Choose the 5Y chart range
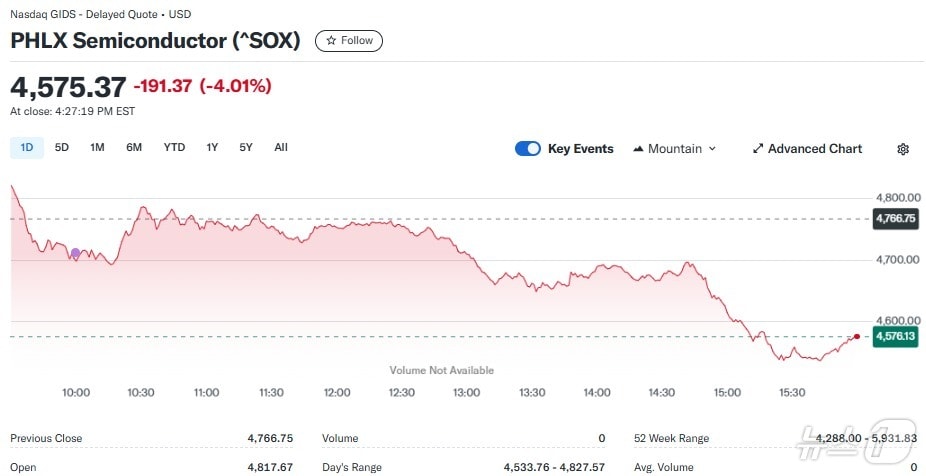This screenshot has height=476, width=926. [246, 148]
